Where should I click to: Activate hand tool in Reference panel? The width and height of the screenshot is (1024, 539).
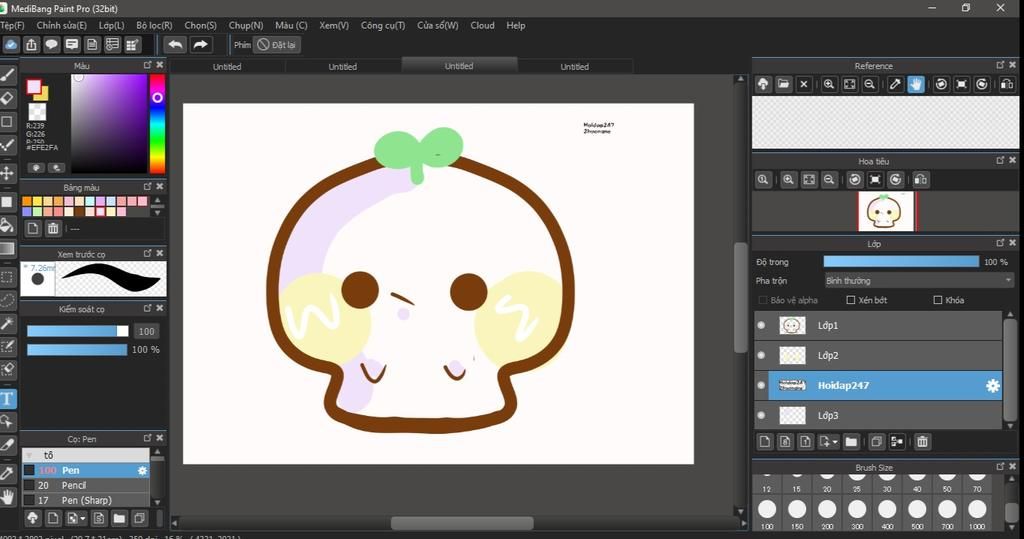click(x=916, y=85)
